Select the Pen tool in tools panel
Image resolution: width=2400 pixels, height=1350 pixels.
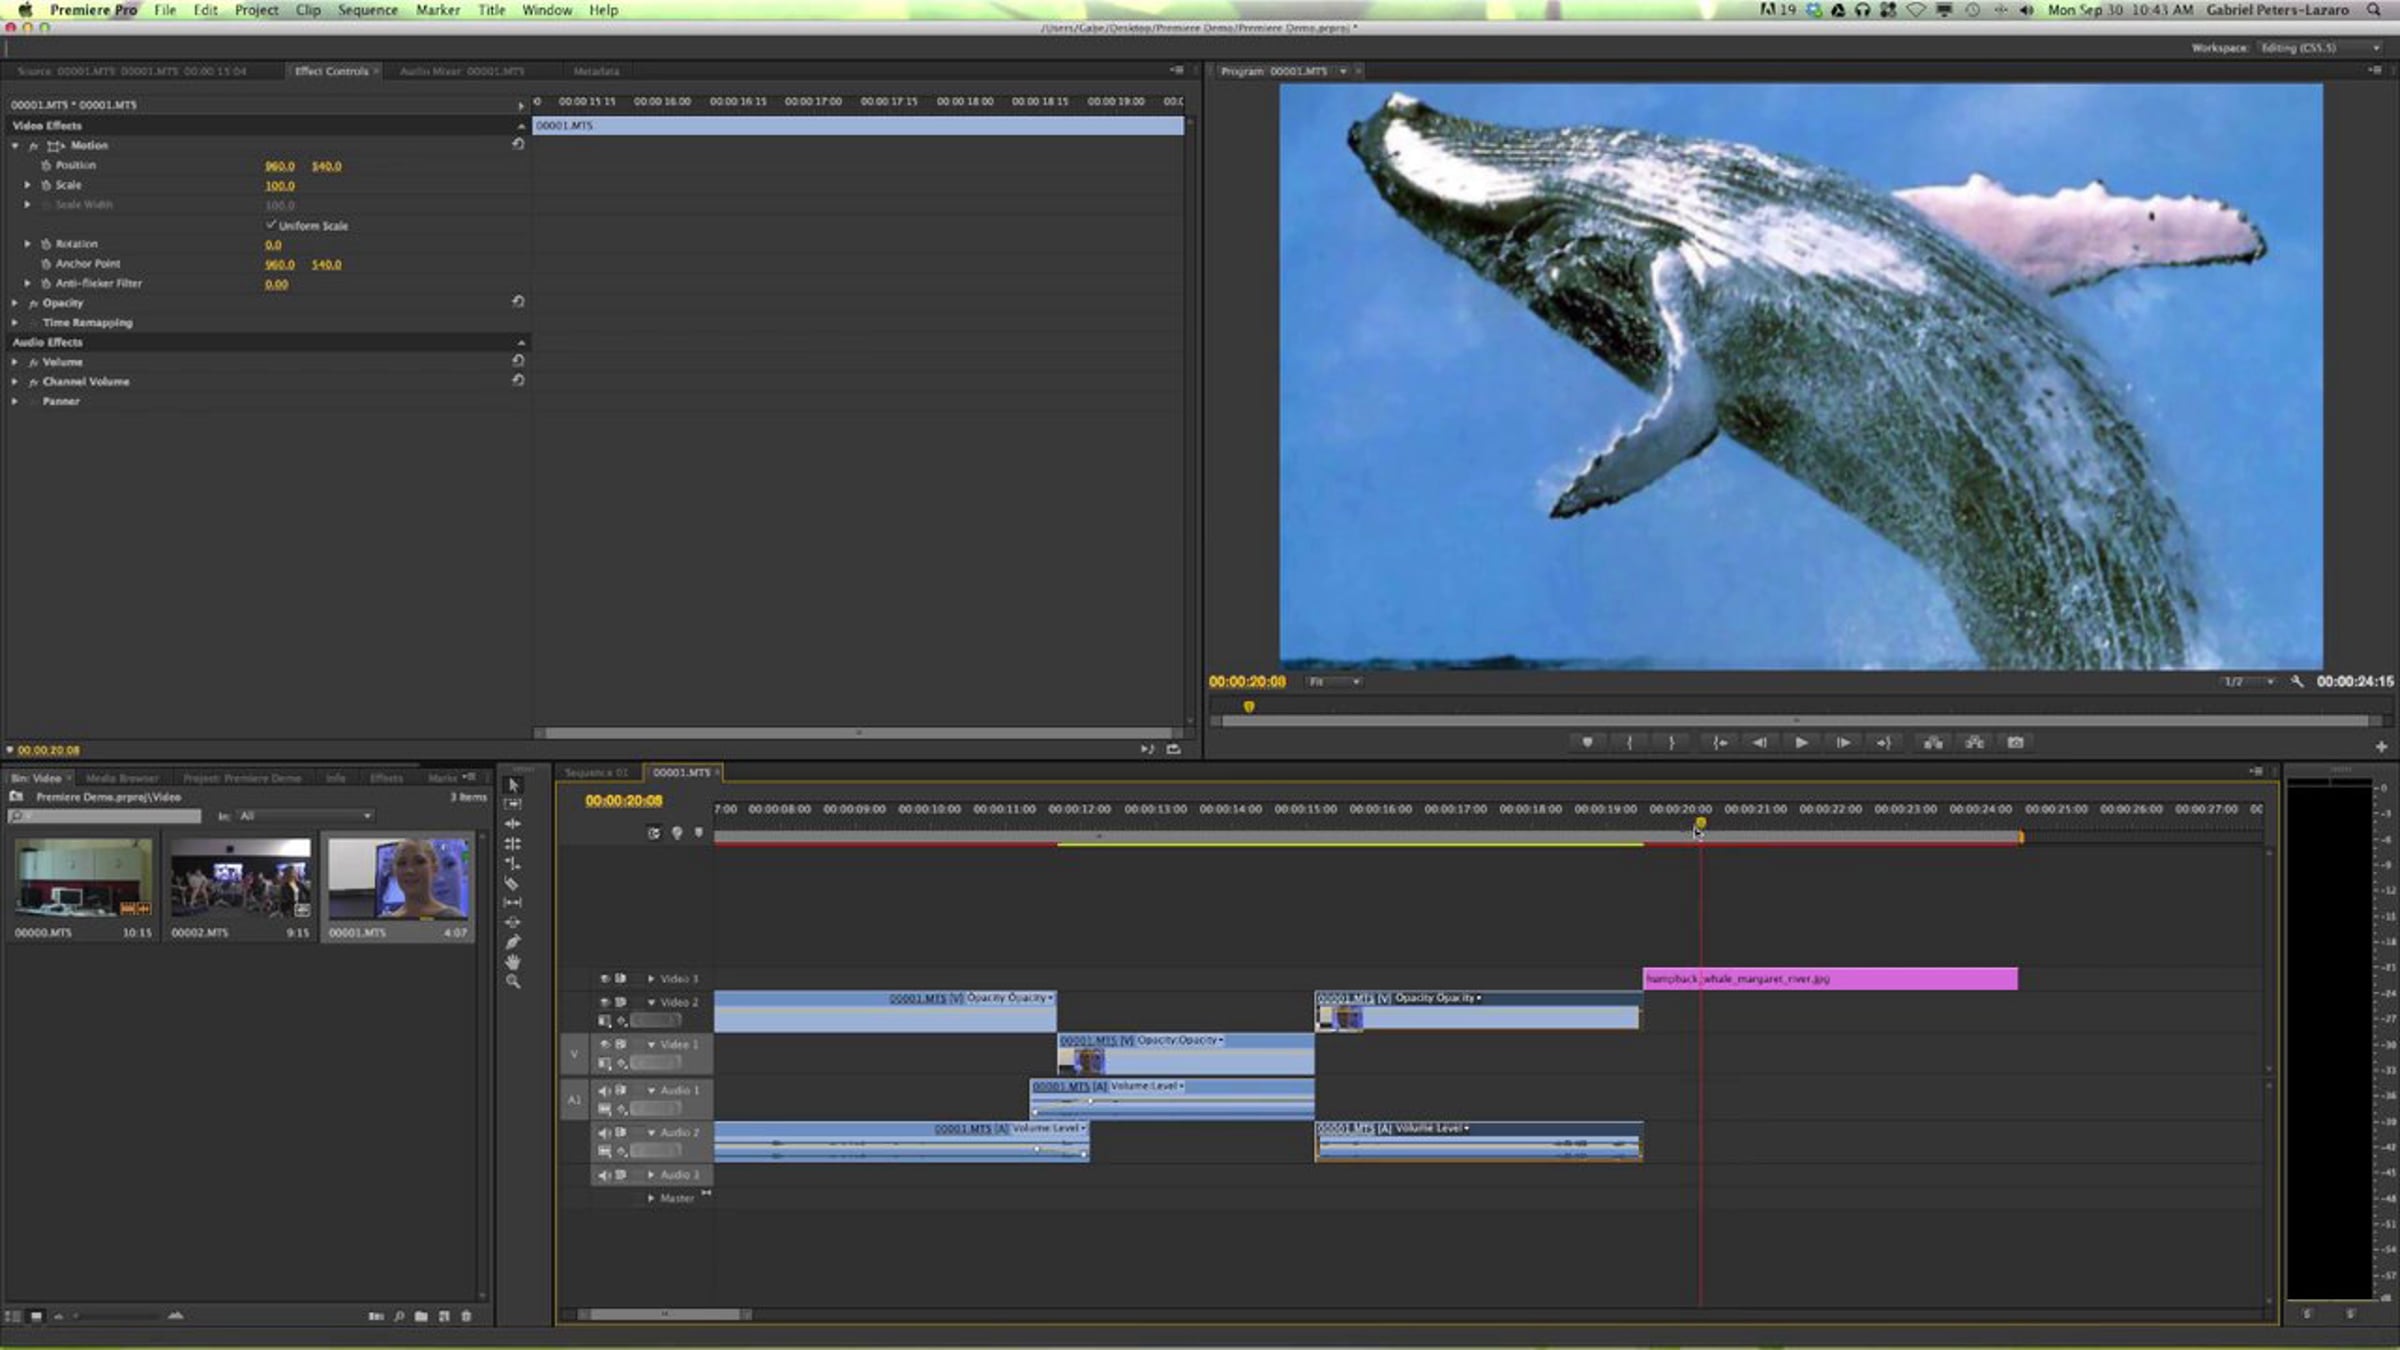point(512,942)
